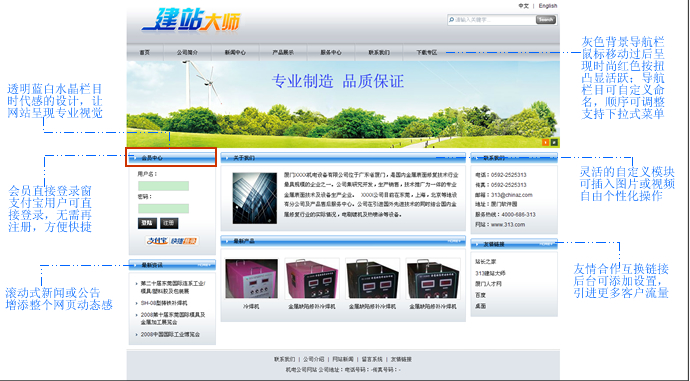Click the dark banner slide indicator
Screen dimensions: 690x381
pyautogui.click(x=554, y=142)
